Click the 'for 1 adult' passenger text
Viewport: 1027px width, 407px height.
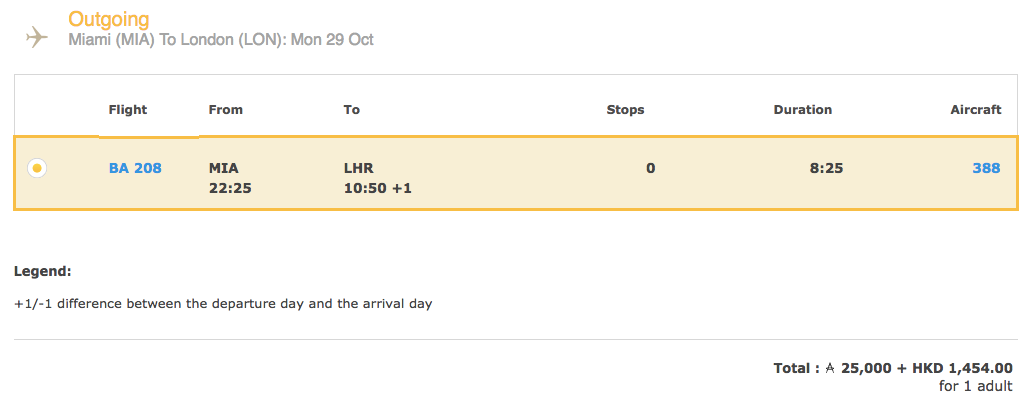(975, 386)
